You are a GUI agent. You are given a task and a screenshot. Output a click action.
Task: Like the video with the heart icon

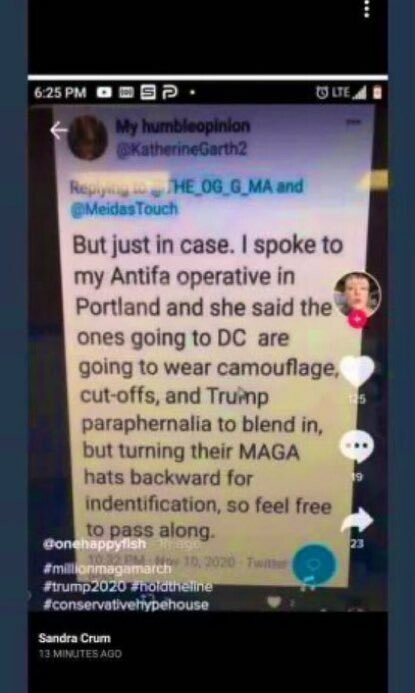click(358, 370)
